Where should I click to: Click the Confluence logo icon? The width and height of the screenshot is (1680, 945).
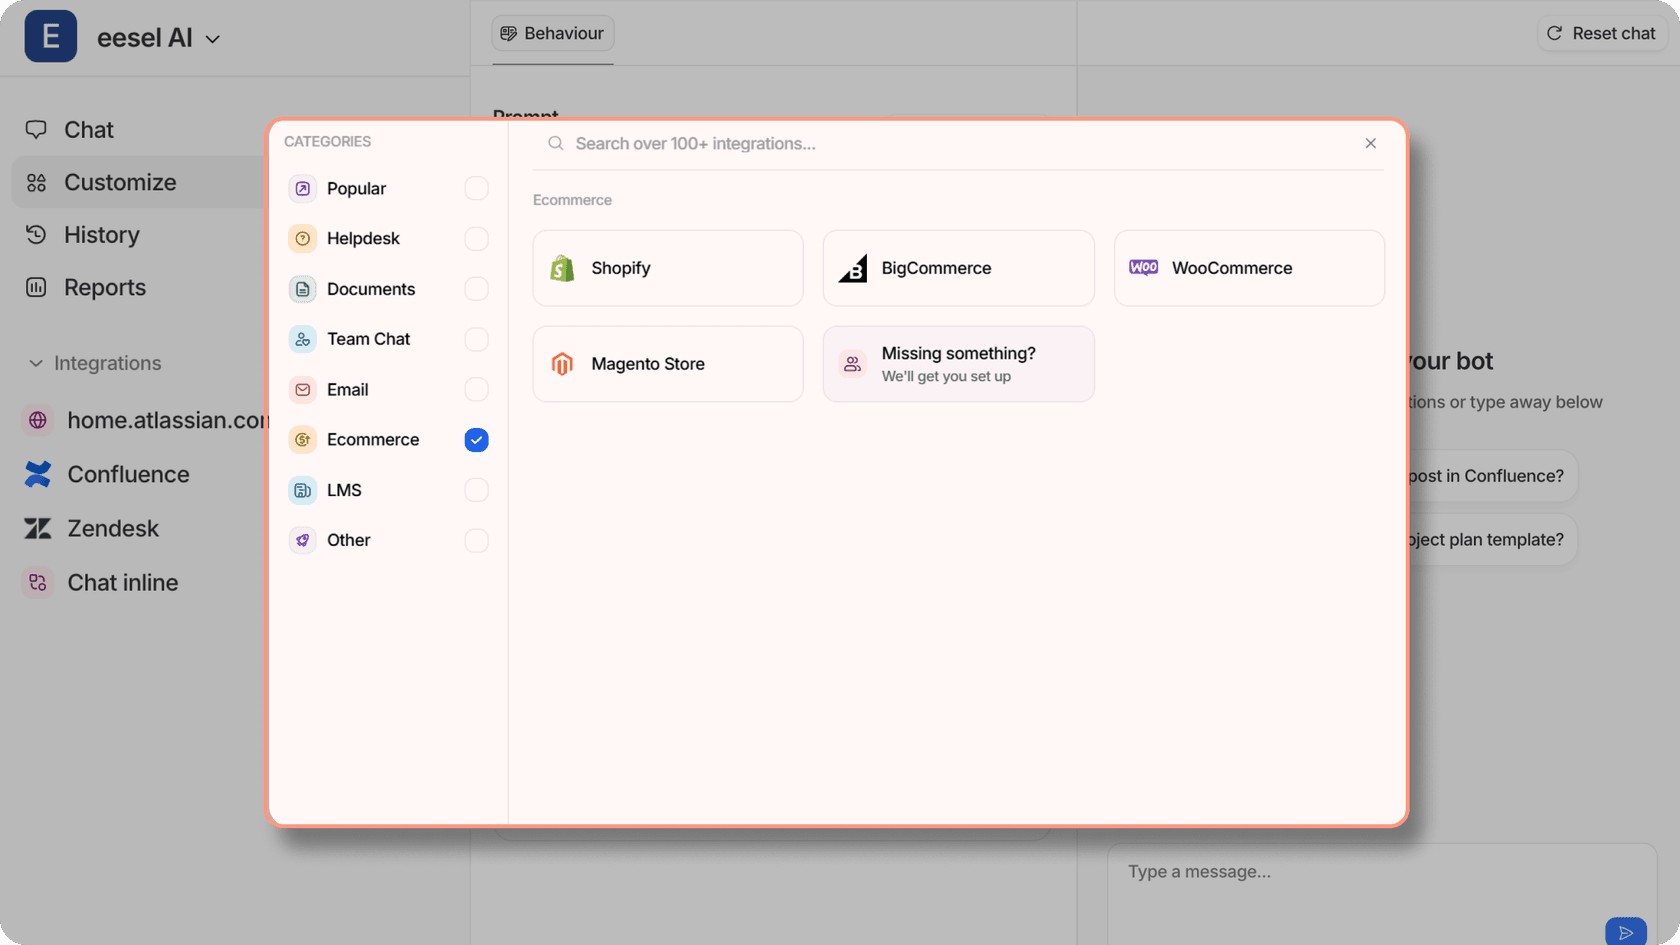tap(38, 474)
